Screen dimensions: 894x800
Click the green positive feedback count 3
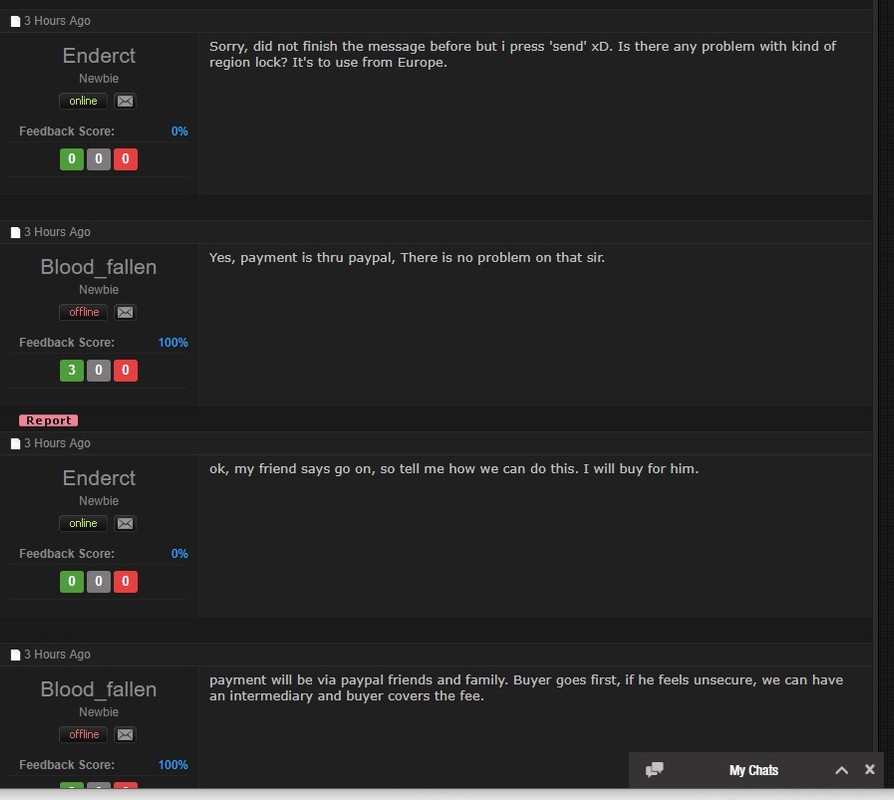(72, 370)
